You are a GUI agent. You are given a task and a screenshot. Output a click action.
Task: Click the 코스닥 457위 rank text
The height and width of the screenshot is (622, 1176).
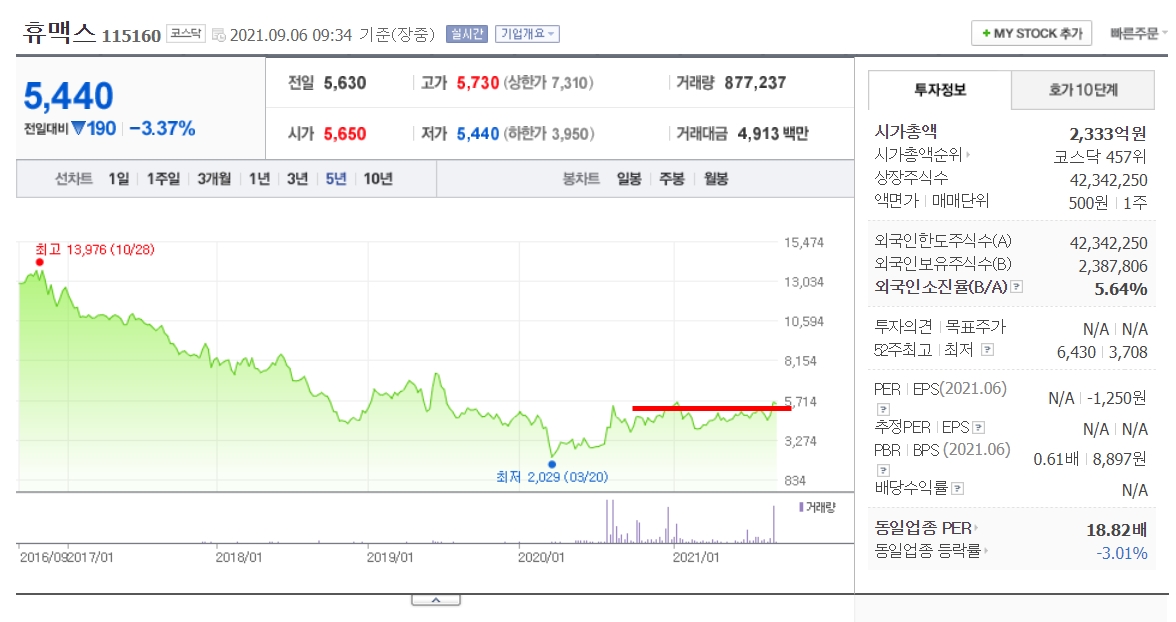pos(1100,157)
